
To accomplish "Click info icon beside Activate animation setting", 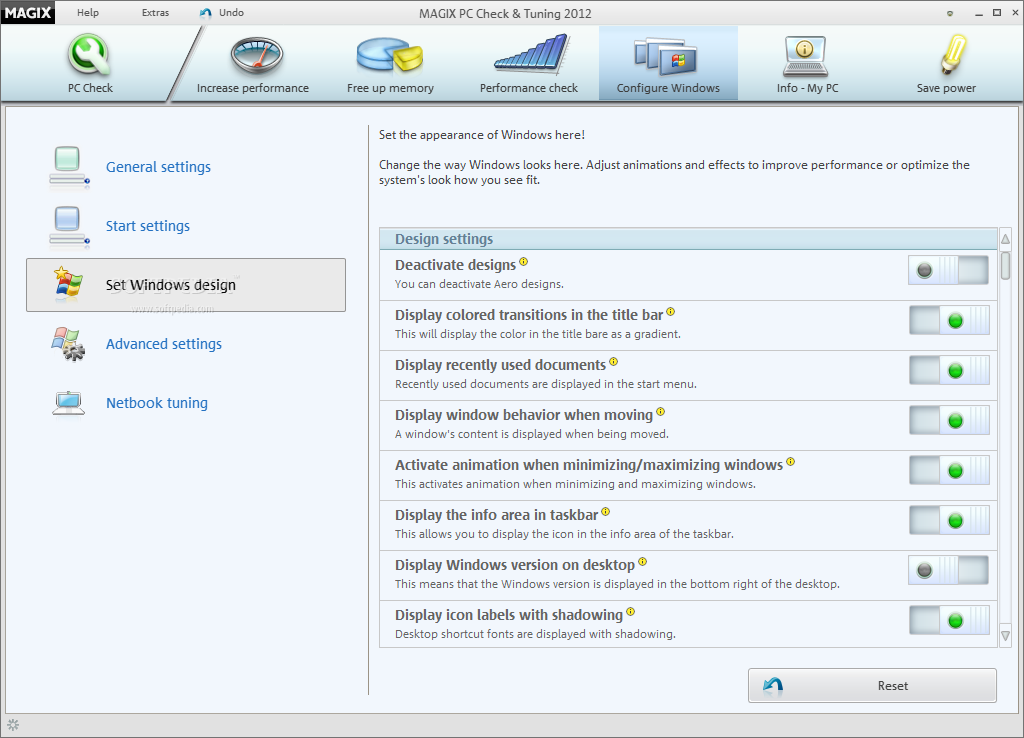I will pos(790,462).
